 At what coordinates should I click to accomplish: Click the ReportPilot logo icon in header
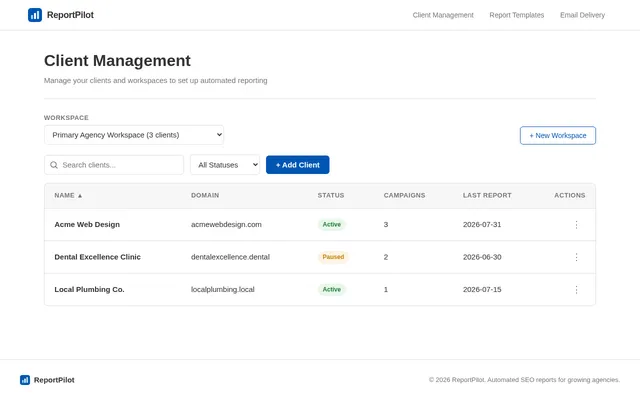[x=35, y=15]
